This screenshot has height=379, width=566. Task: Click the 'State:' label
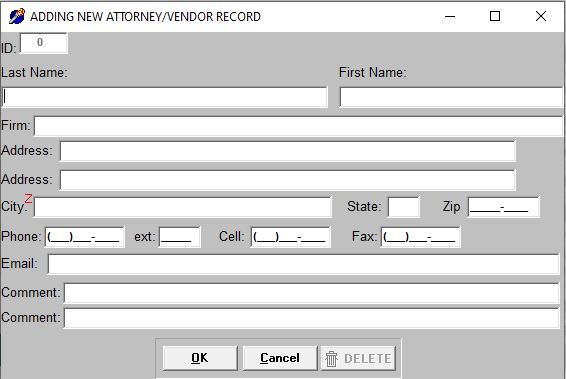[x=364, y=206]
